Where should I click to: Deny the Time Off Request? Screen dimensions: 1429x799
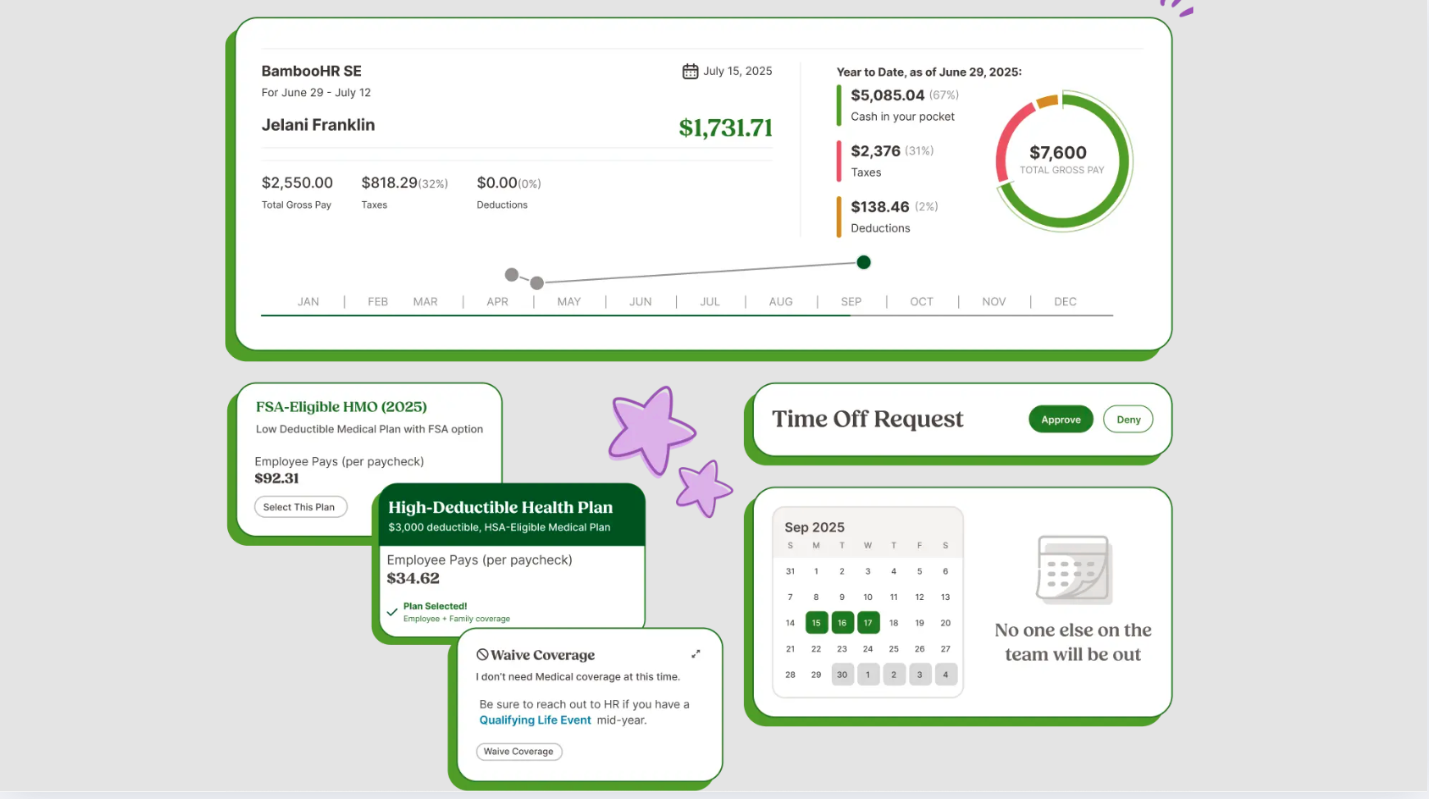1128,419
